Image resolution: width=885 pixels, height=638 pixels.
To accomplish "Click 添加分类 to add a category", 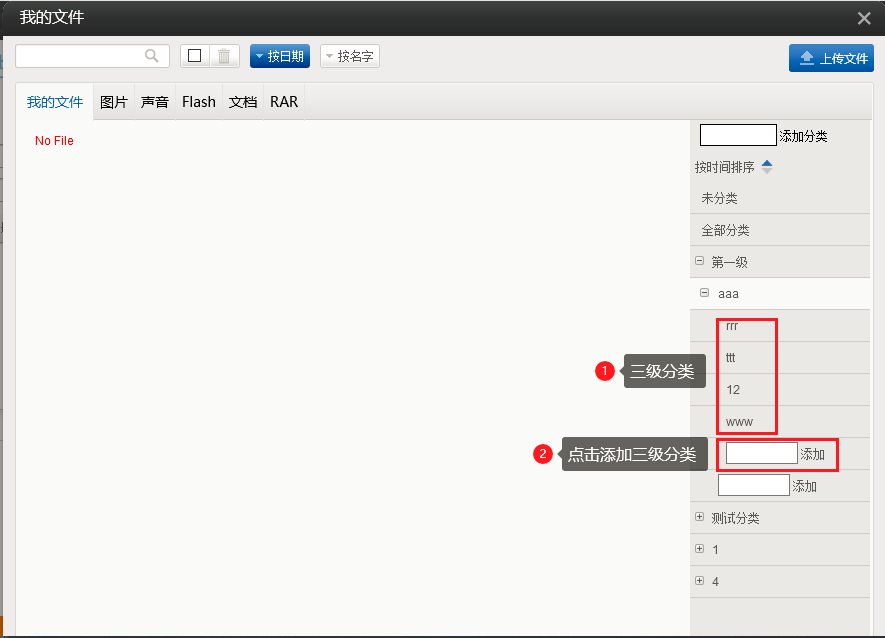I will (803, 136).
